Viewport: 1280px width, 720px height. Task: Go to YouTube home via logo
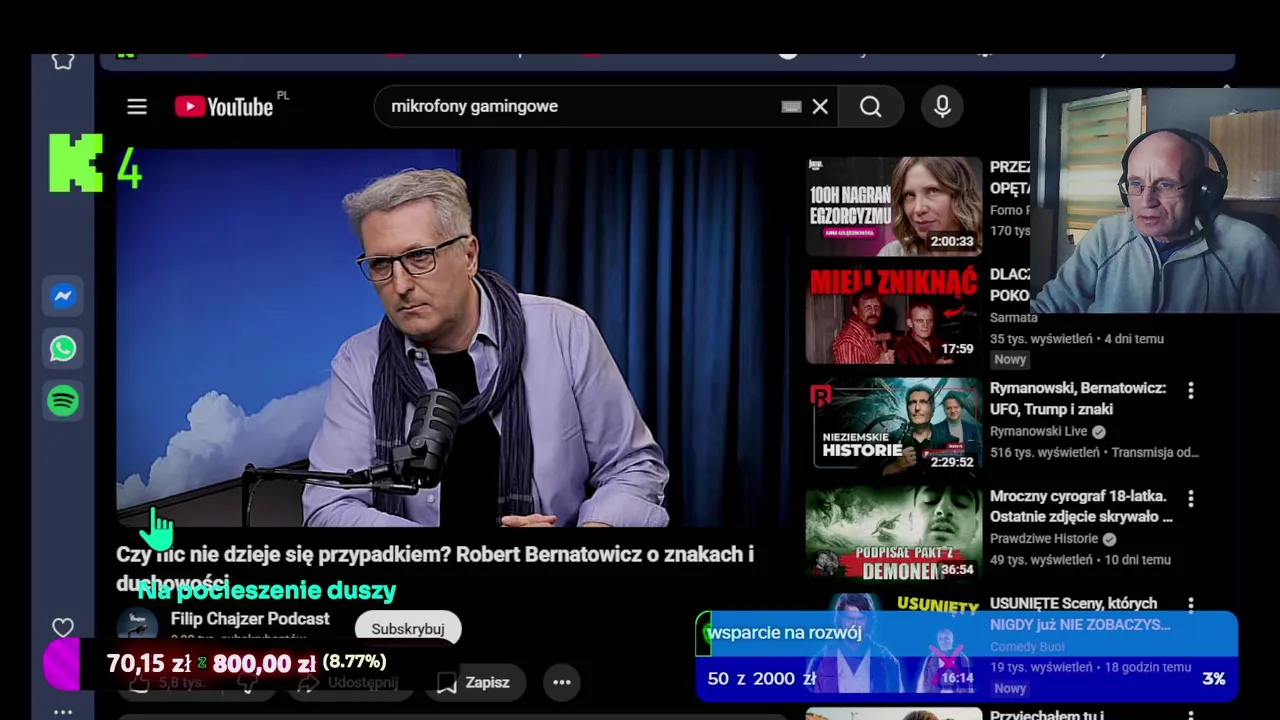(224, 107)
